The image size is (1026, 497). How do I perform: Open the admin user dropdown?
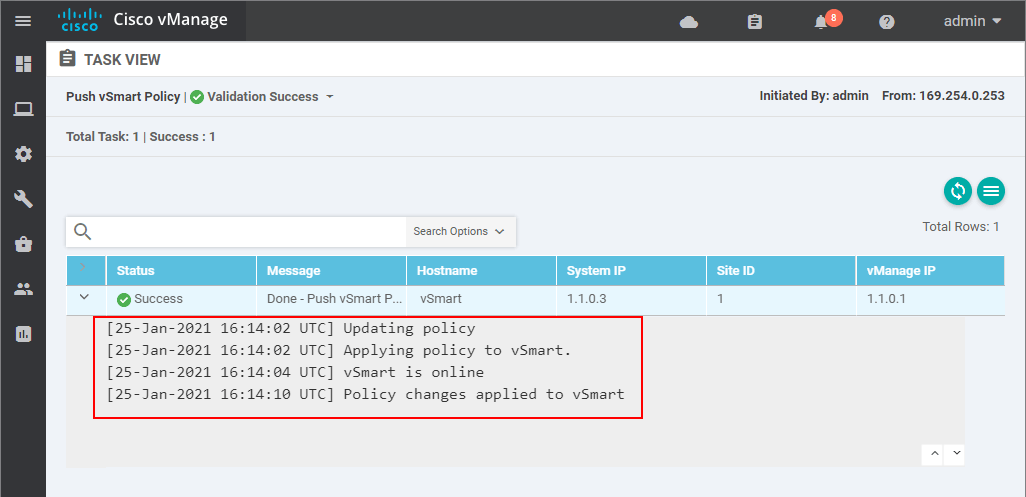tap(972, 21)
